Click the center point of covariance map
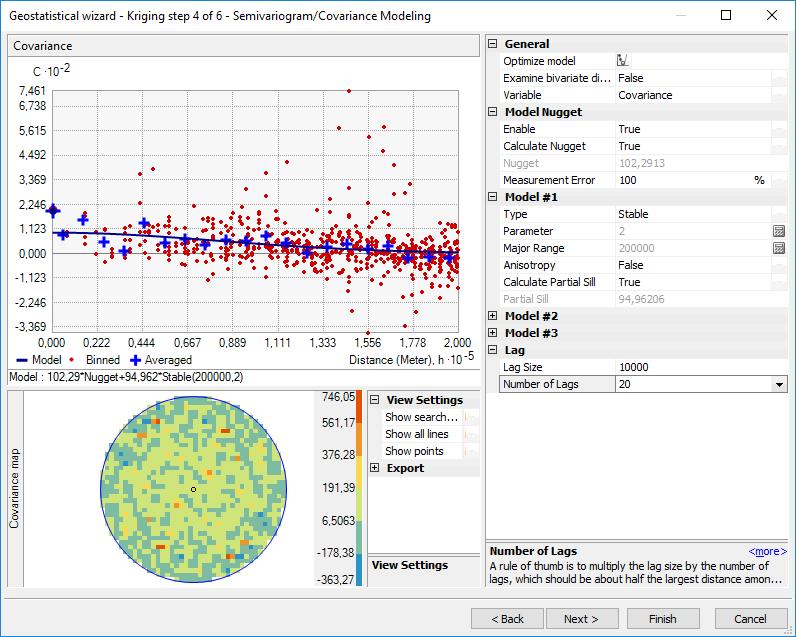The image size is (796, 637). (x=193, y=489)
